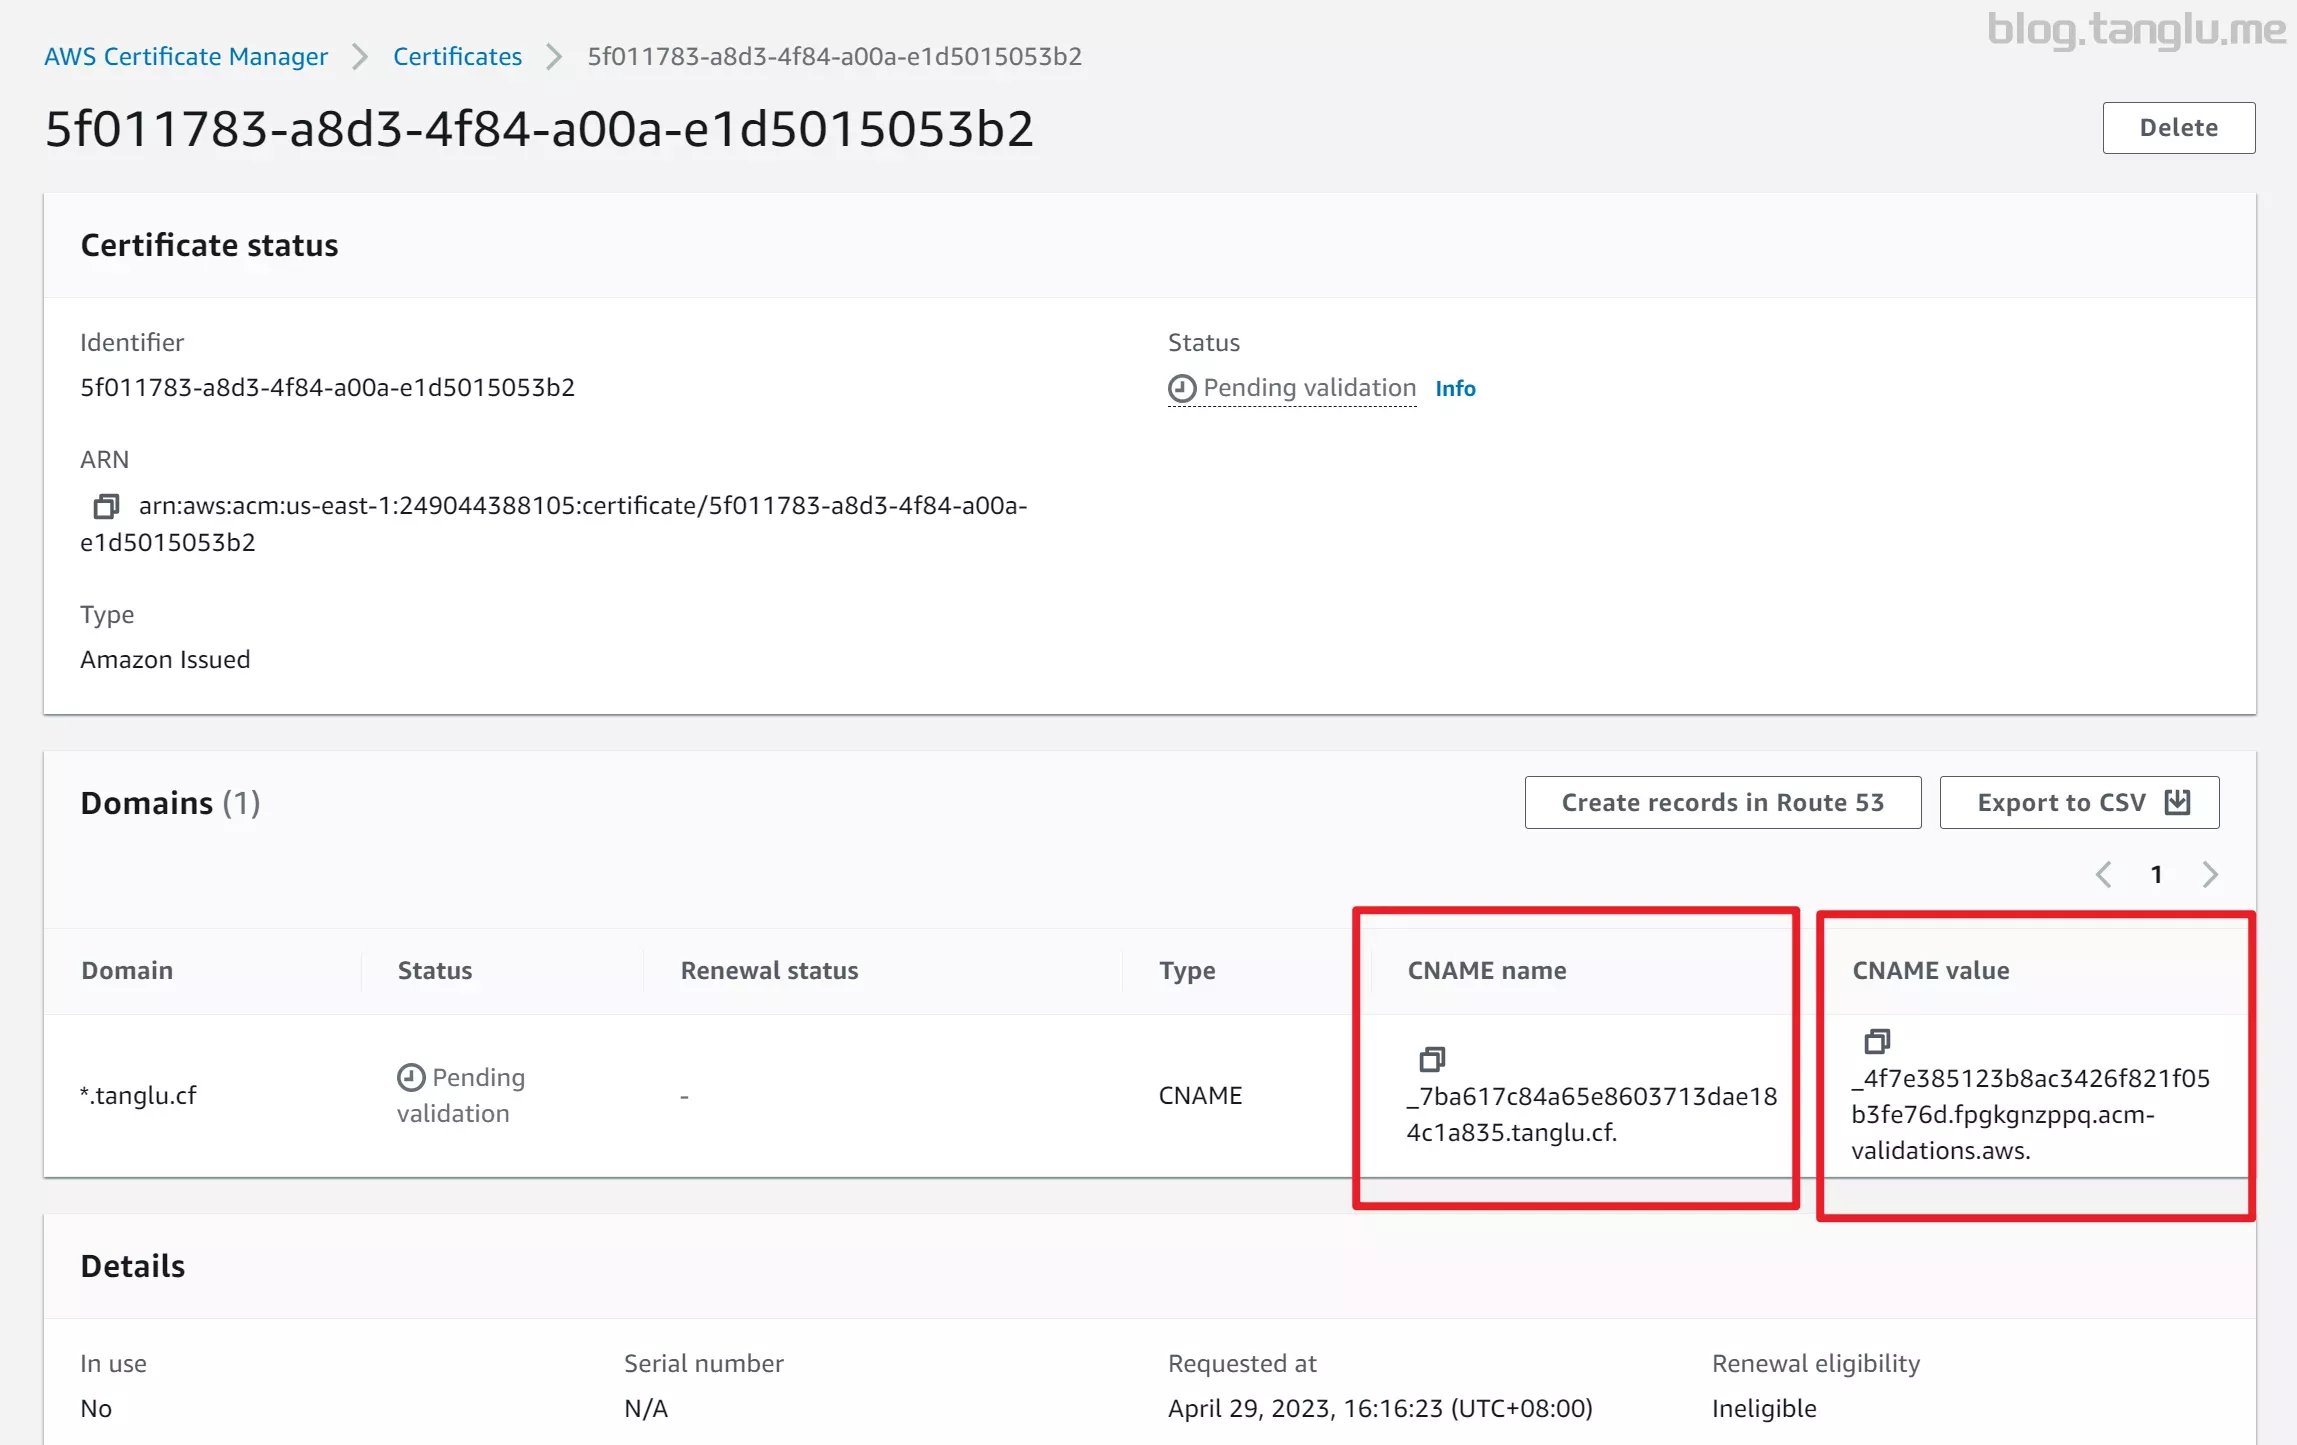Screen dimensions: 2297x1445
Task: Go to the next page of domains
Action: [x=2210, y=875]
